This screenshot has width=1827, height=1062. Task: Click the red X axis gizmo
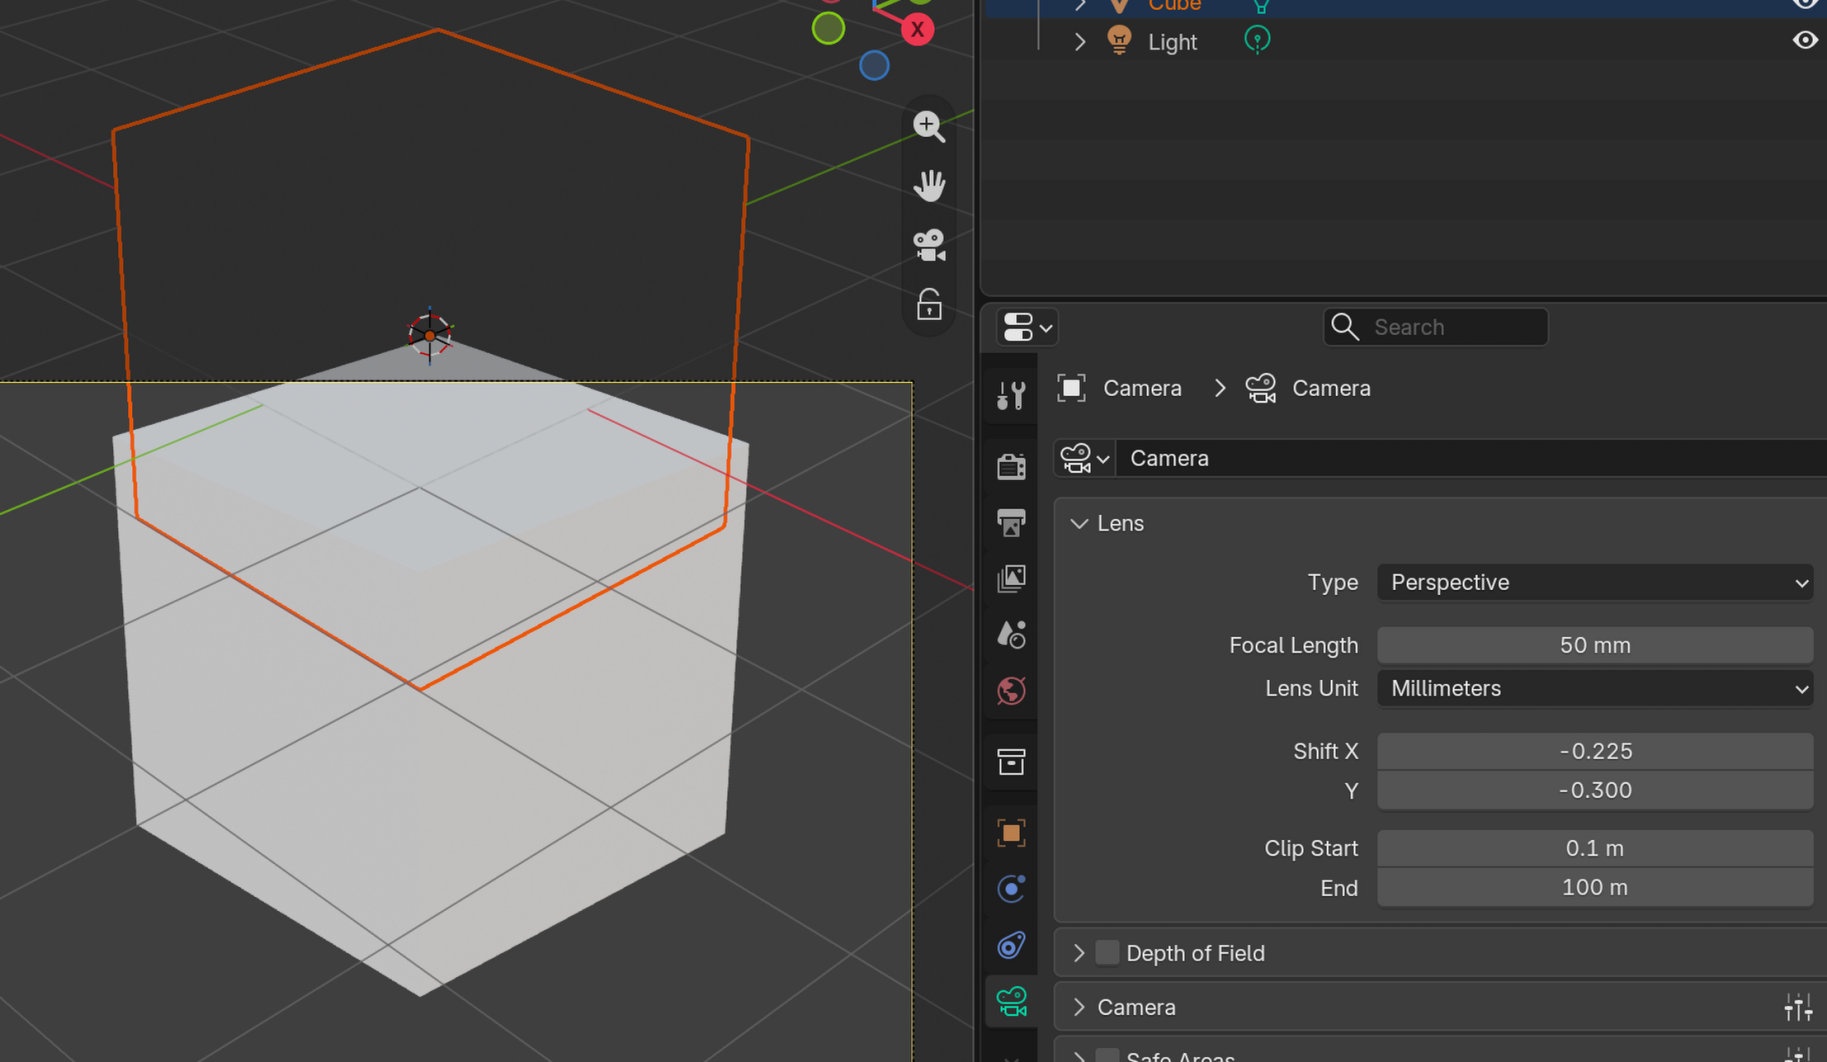(917, 29)
